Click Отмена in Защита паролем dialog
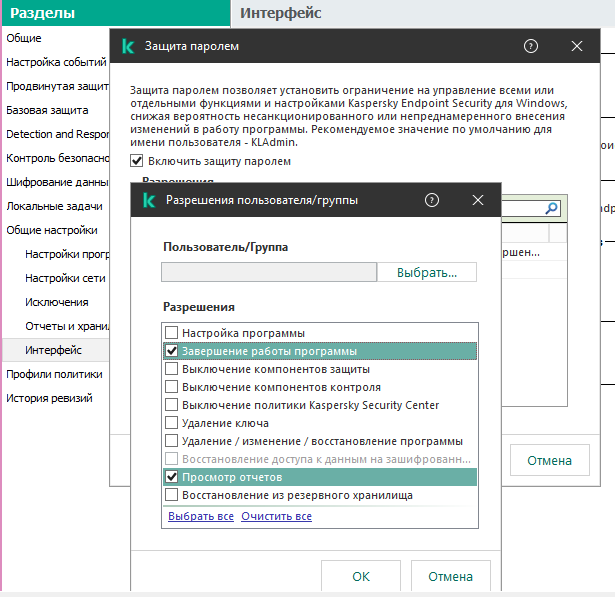The height and width of the screenshot is (597, 615). [x=549, y=460]
